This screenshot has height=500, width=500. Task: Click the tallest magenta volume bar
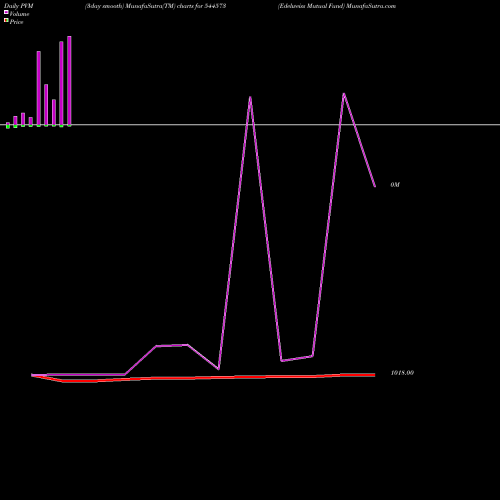pyautogui.click(x=69, y=81)
